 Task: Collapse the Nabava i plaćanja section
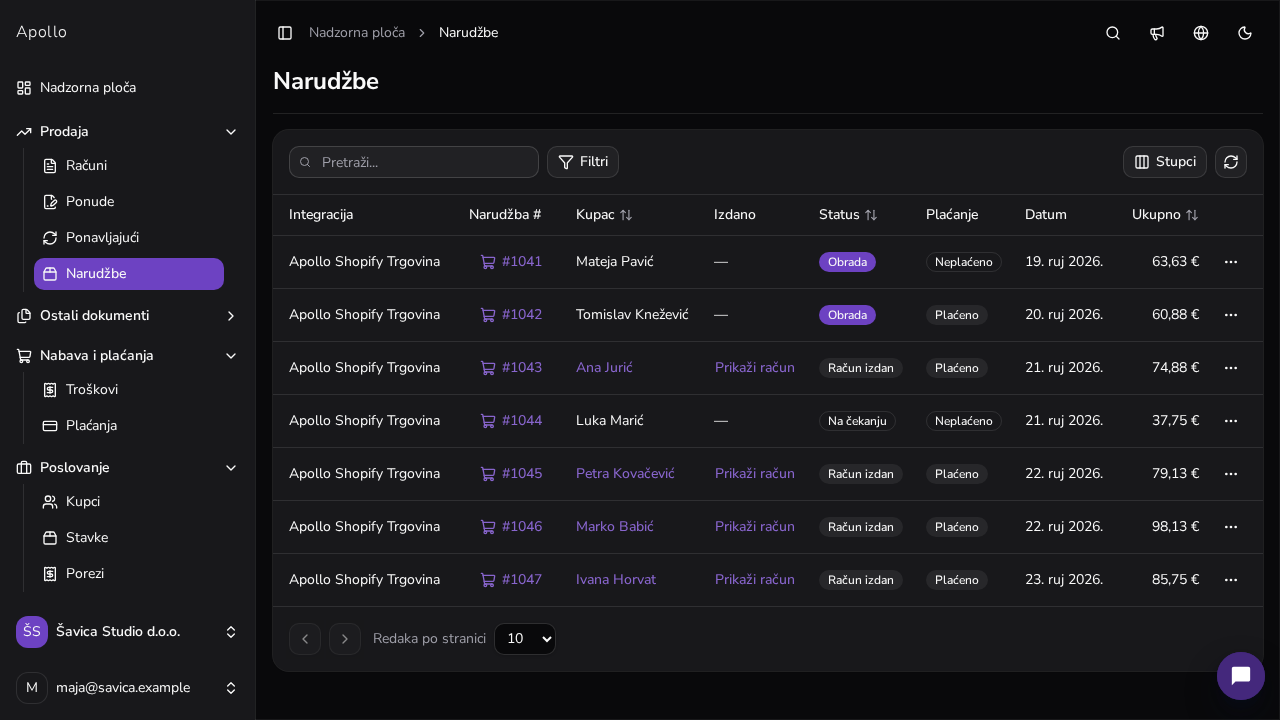127,356
